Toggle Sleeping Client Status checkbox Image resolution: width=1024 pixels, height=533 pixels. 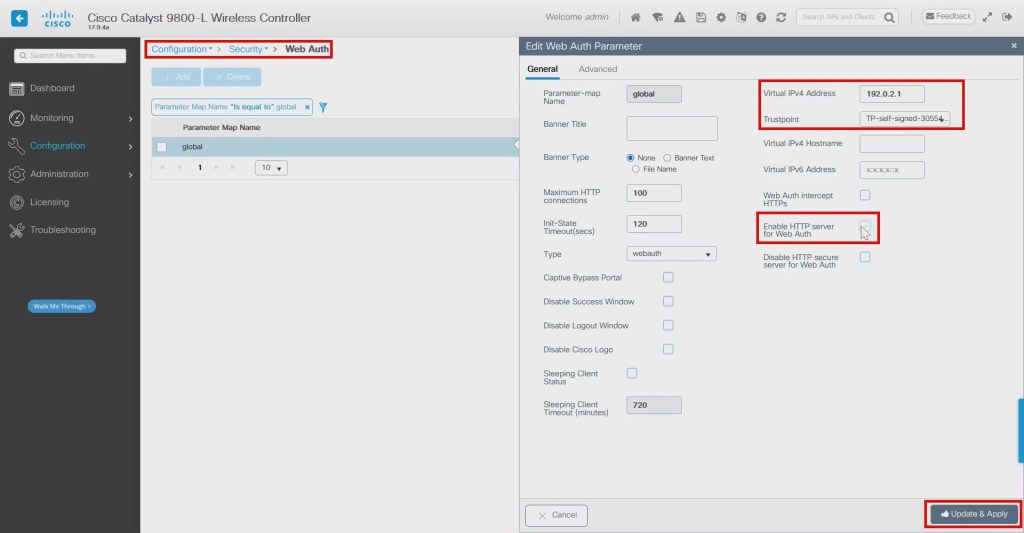(632, 373)
